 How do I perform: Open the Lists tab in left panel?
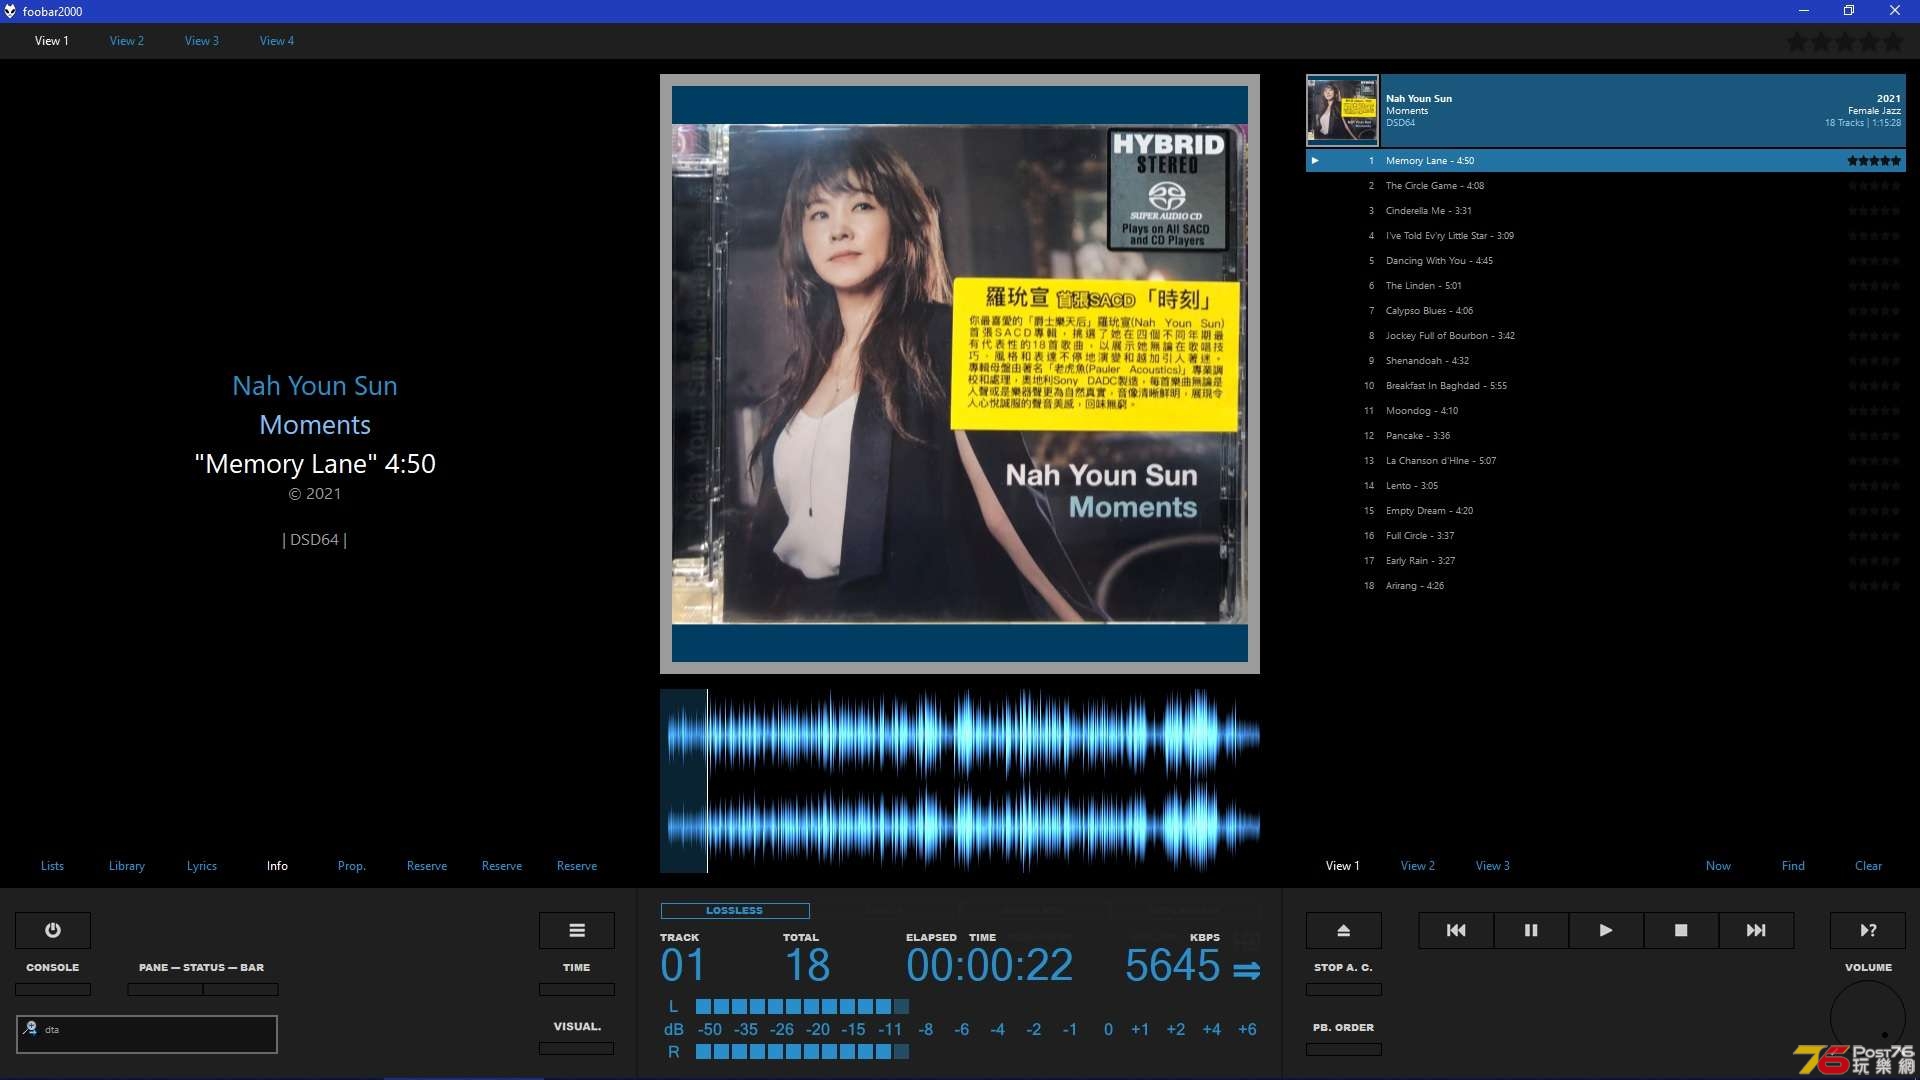[x=52, y=866]
